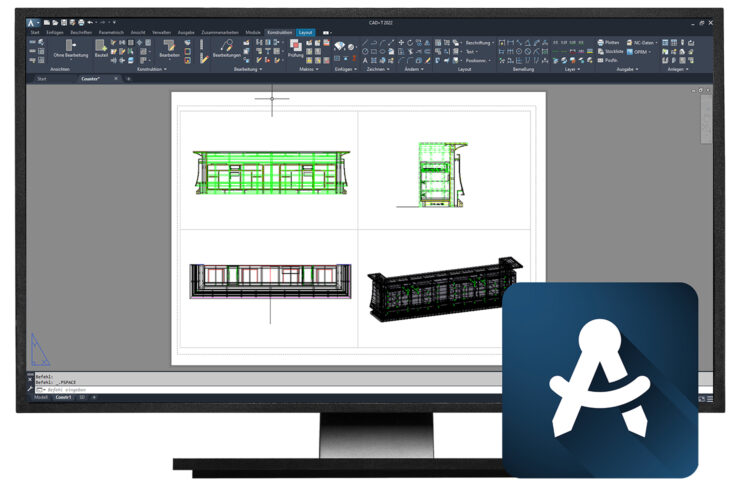Click the Prüfung icon in the ribbon
This screenshot has width=740, height=492.
tap(295, 50)
